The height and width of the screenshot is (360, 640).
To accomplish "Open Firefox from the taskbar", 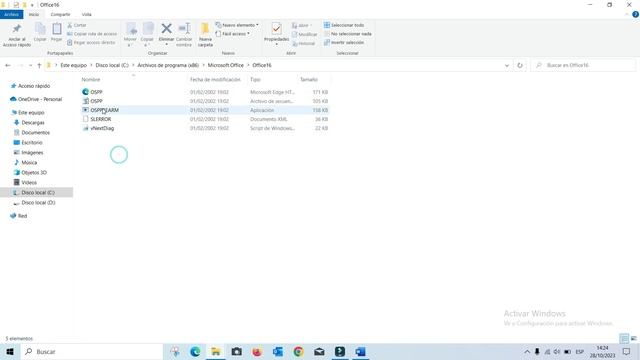I will click(257, 351).
